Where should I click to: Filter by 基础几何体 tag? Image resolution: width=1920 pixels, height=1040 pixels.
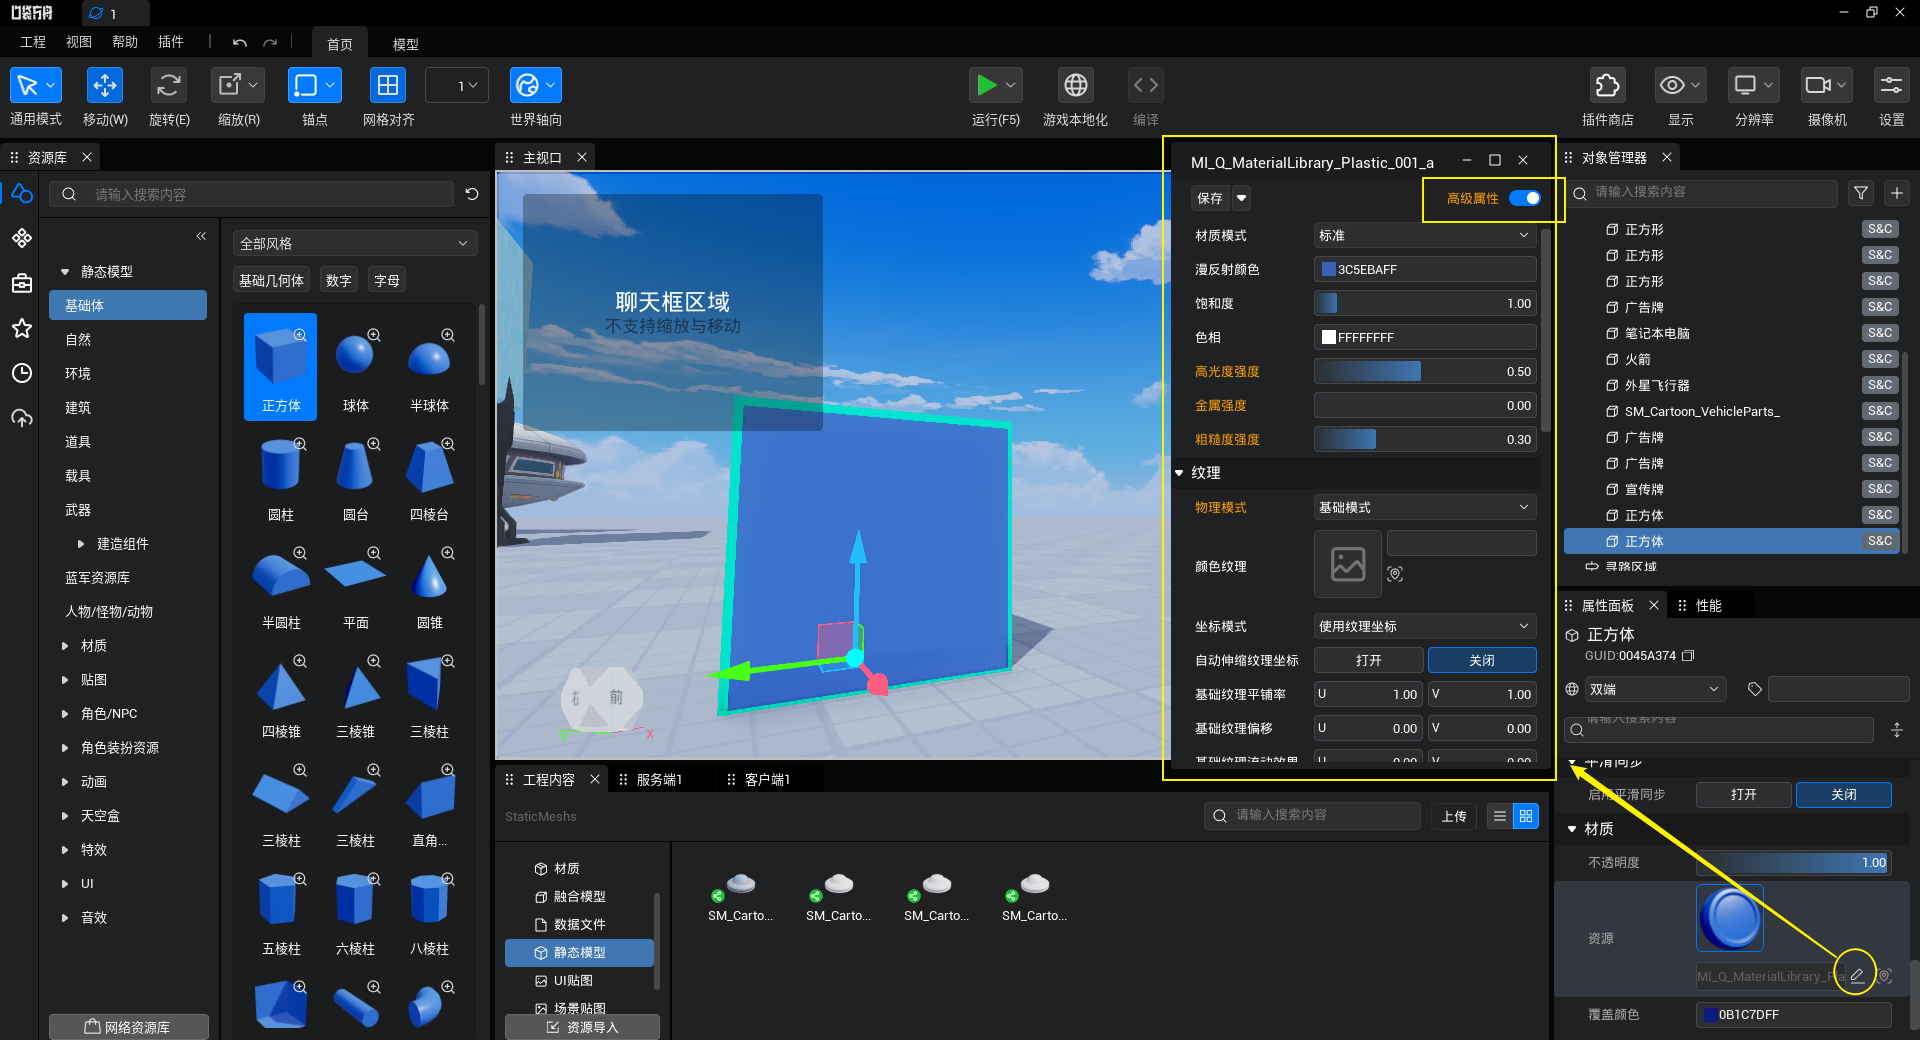(271, 281)
